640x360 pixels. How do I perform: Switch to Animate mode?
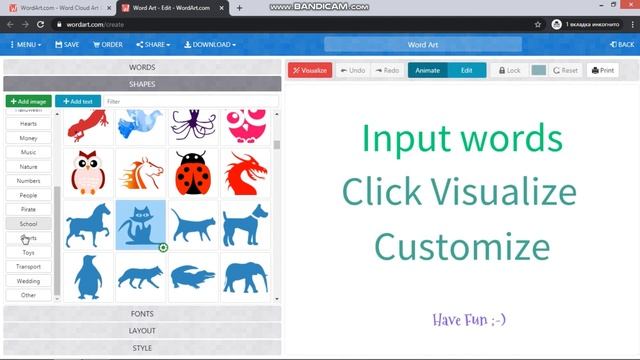(x=427, y=70)
